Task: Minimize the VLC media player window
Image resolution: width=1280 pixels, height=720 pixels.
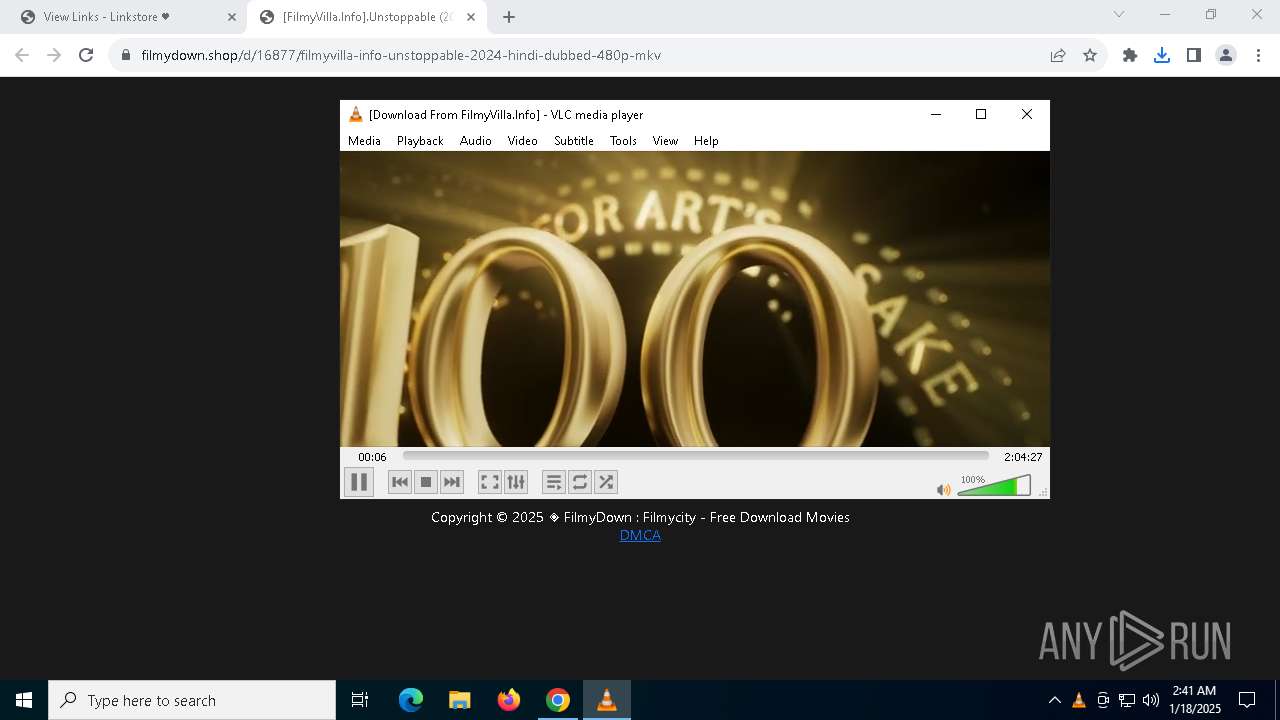Action: [936, 114]
